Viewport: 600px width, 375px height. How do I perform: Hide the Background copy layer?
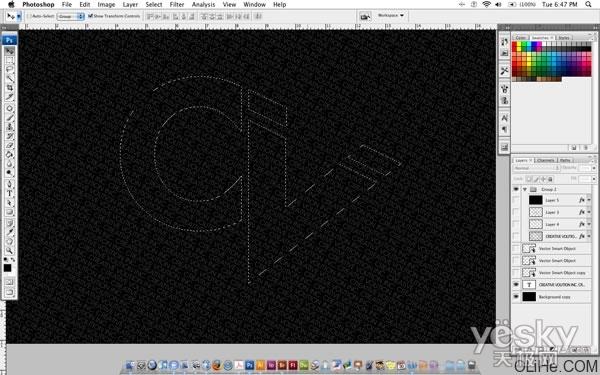tap(516, 297)
